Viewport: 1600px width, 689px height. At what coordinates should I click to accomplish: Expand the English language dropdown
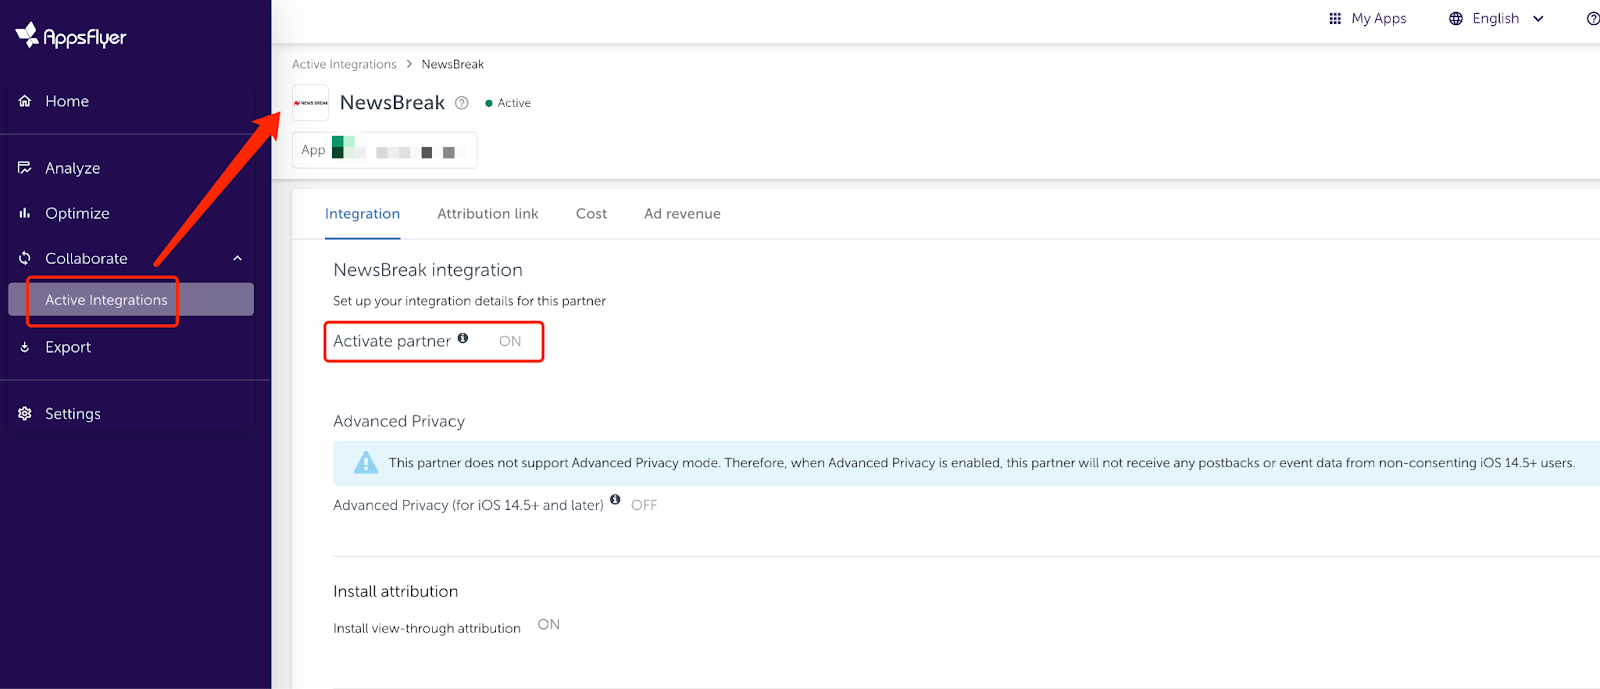[1538, 19]
